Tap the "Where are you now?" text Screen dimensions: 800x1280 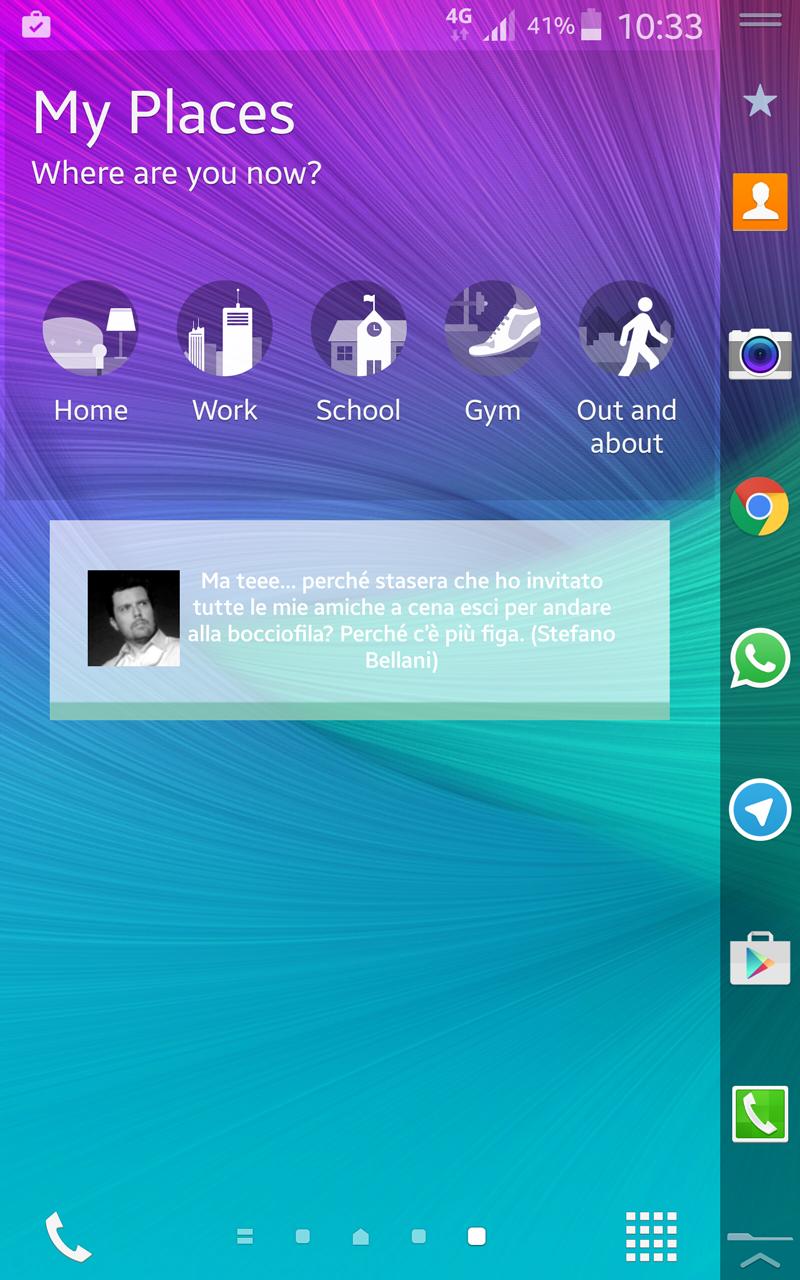(x=177, y=173)
